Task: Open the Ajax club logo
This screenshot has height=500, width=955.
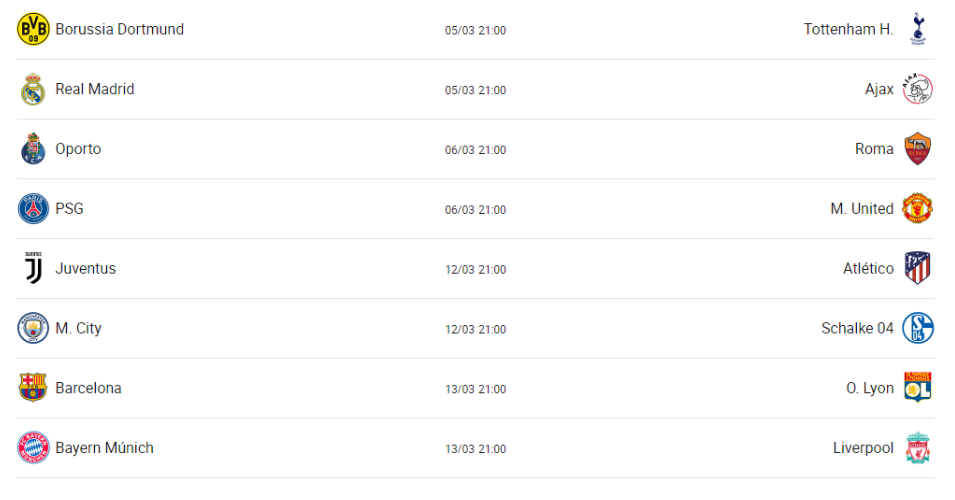Action: (x=918, y=90)
